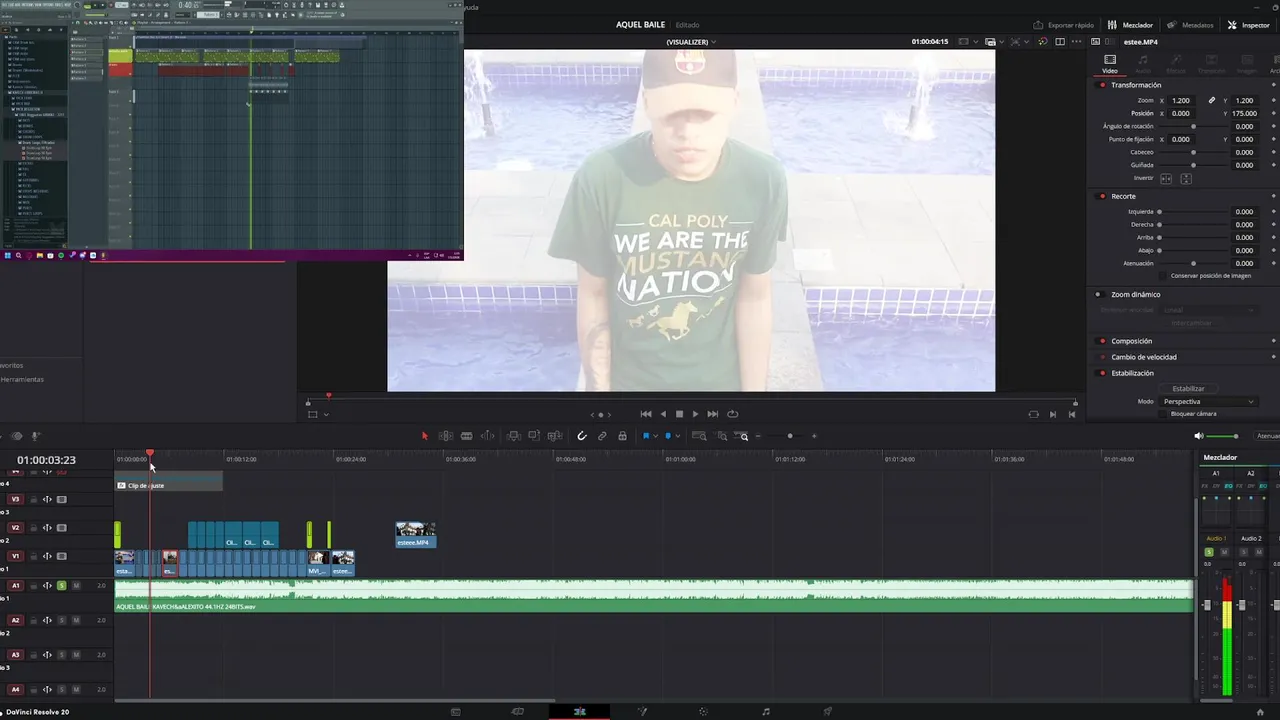1280x720 pixels.
Task: Select the AQUEL BAILE audio clip waveform
Action: click(654, 596)
